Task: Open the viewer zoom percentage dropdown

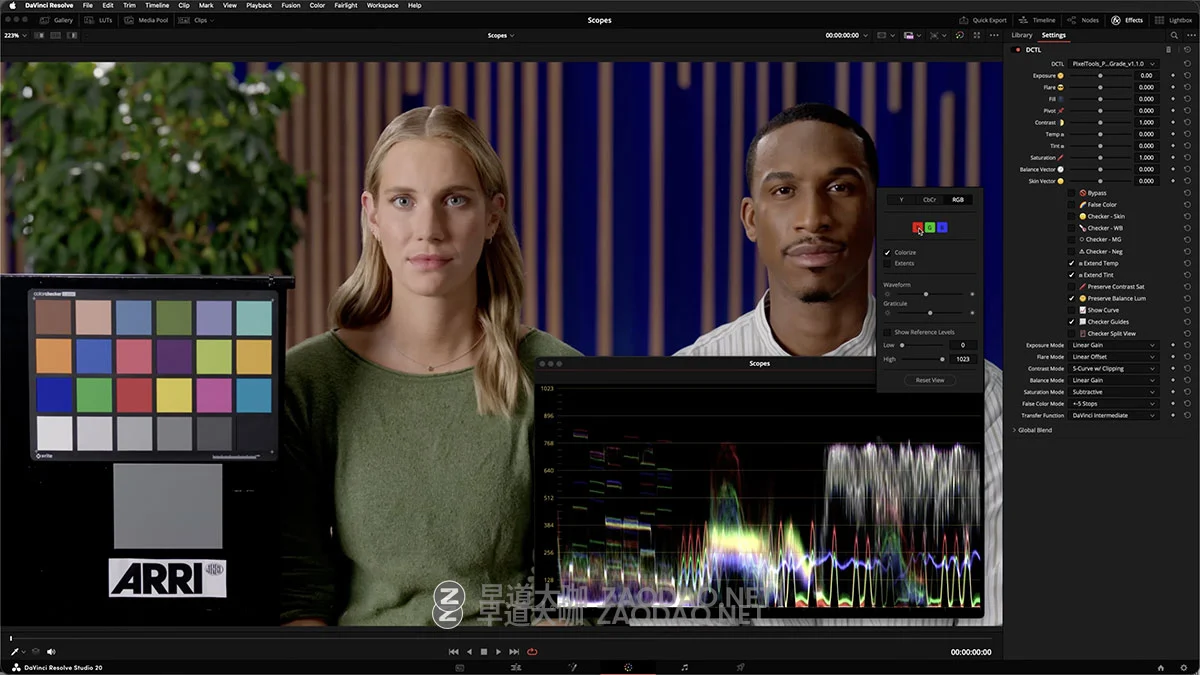Action: [14, 35]
